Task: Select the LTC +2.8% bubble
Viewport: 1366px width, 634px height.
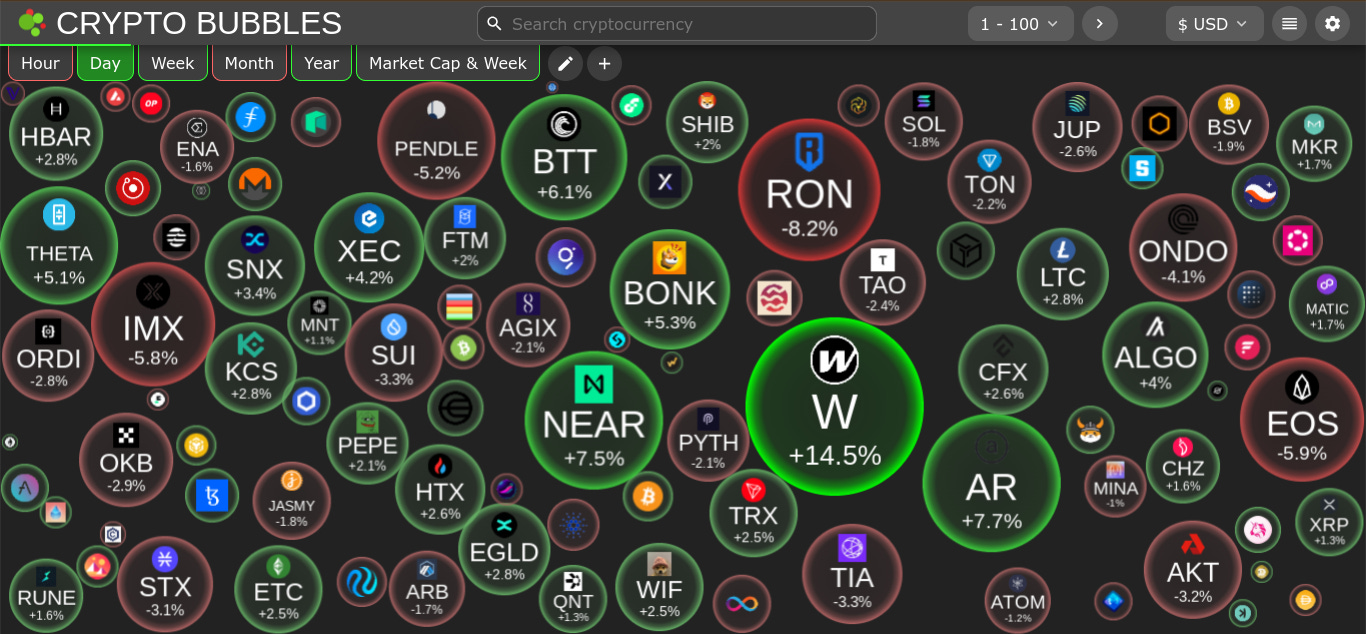Action: point(1062,273)
